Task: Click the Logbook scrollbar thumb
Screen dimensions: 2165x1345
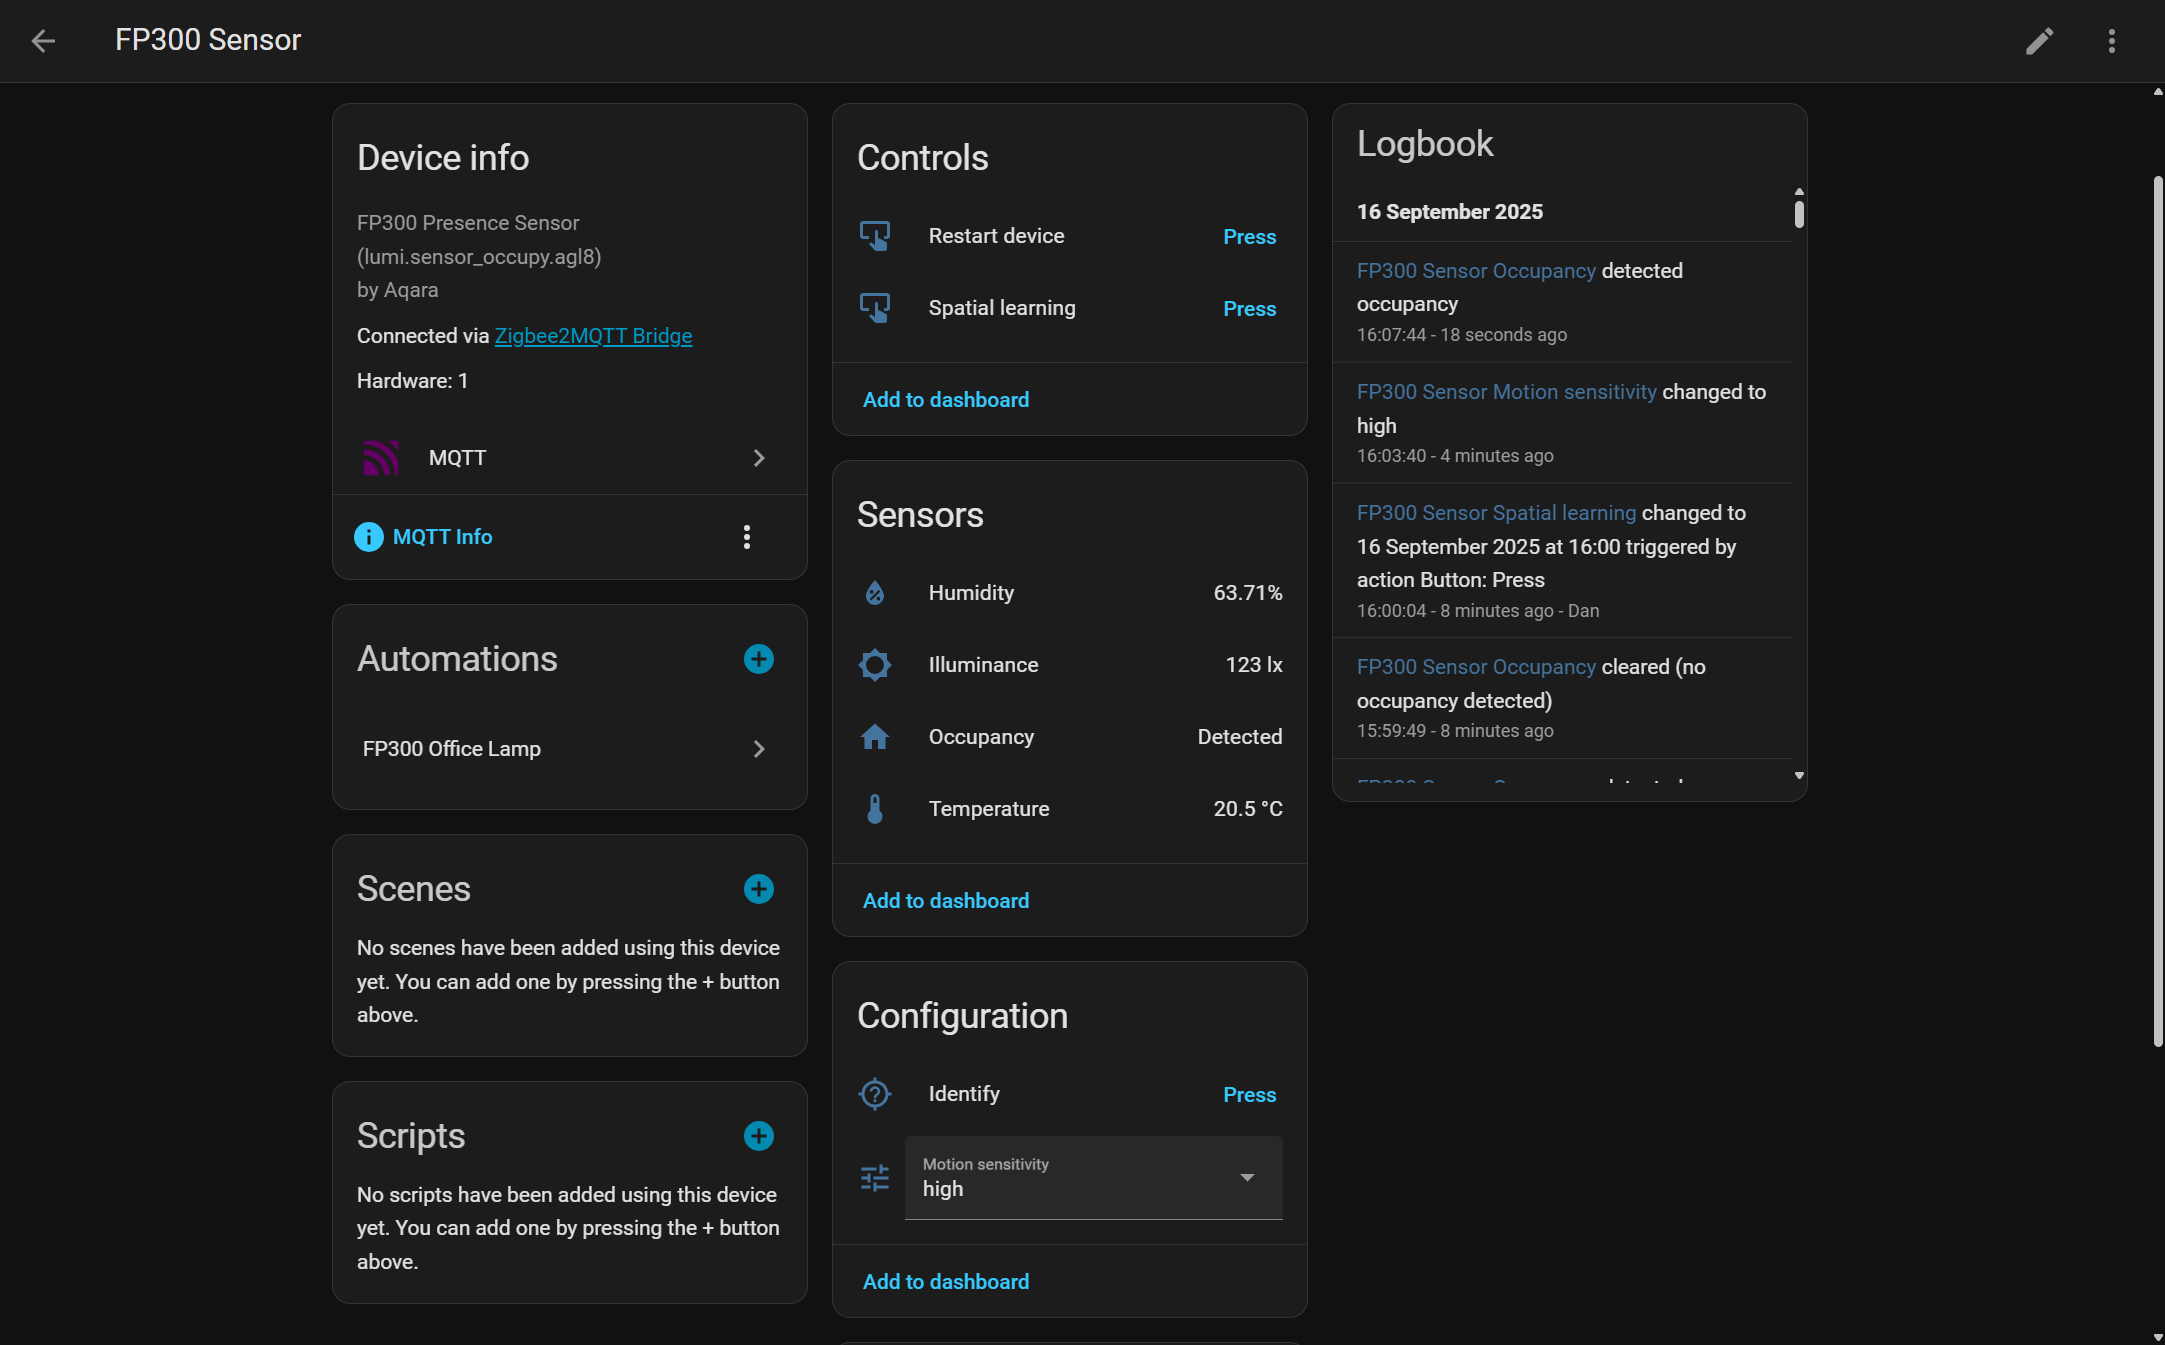Action: 1798,214
